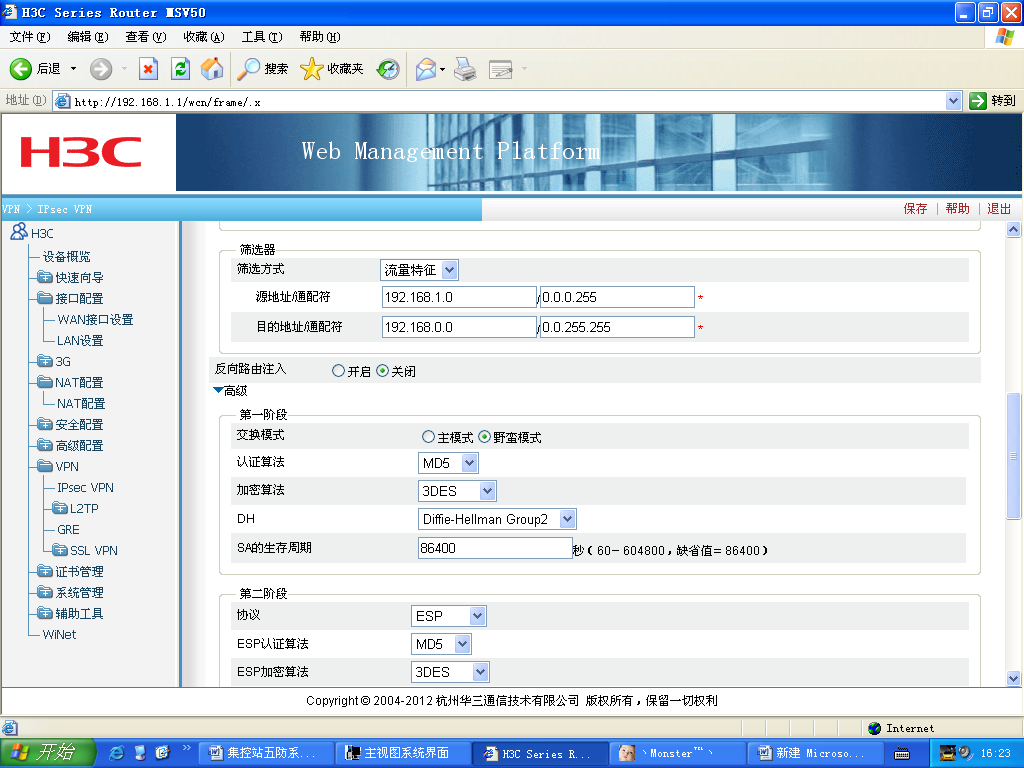Click the SA的生存周期 input field

(x=494, y=548)
